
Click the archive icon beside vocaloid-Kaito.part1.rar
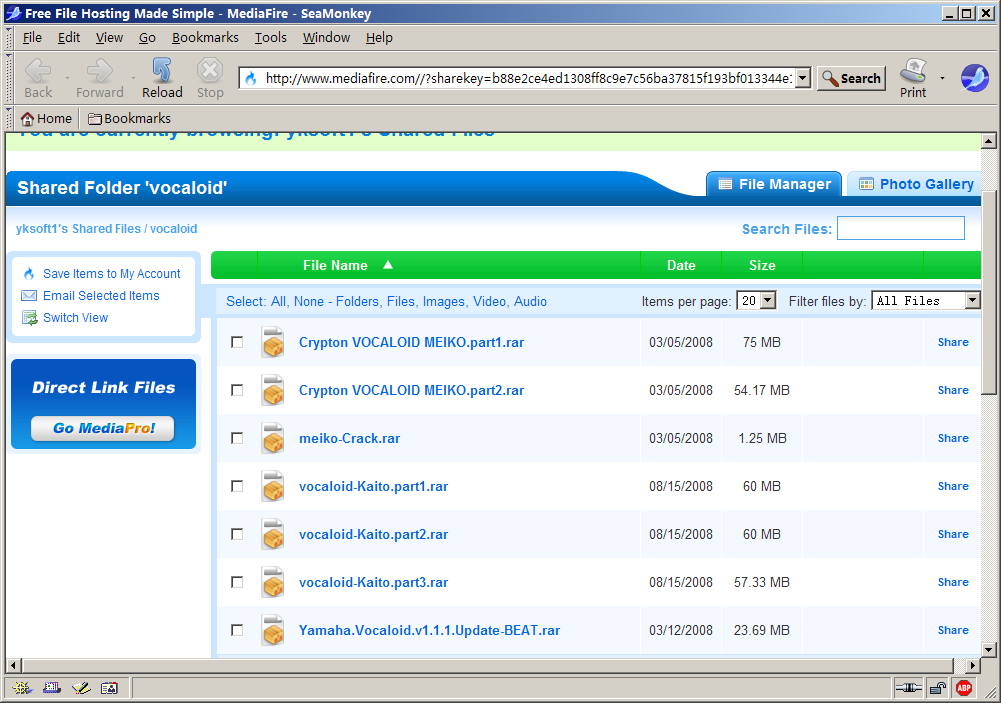(x=273, y=486)
